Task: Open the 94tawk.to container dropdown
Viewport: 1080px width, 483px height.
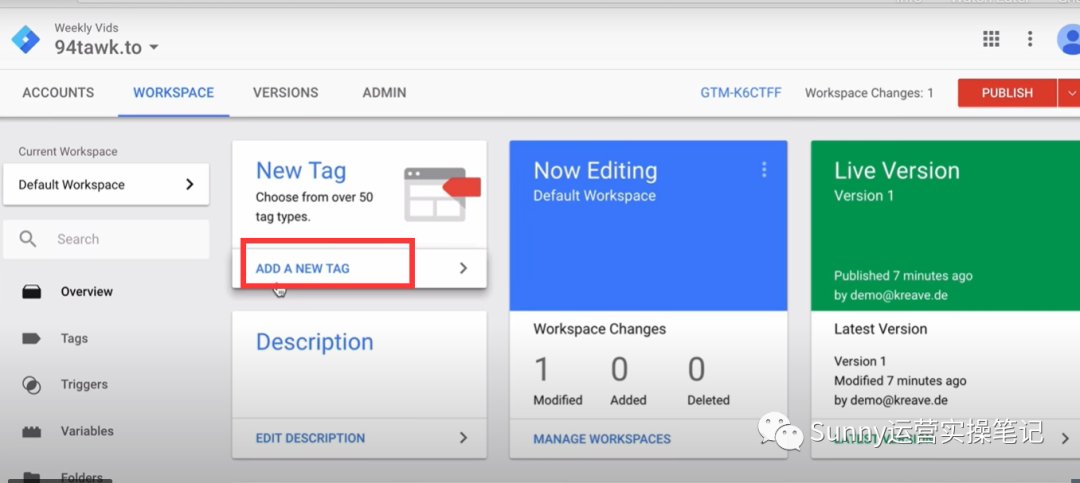Action: click(x=107, y=48)
